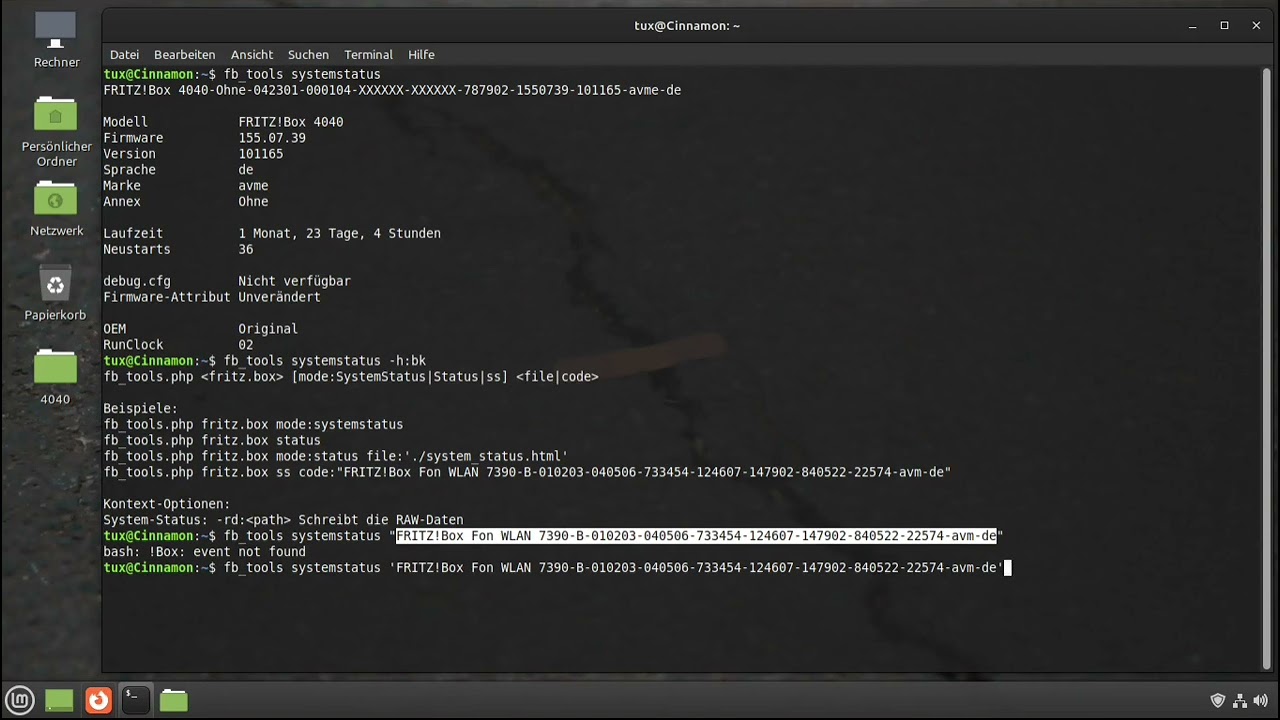Click the terminal icon in the panel

(135, 700)
